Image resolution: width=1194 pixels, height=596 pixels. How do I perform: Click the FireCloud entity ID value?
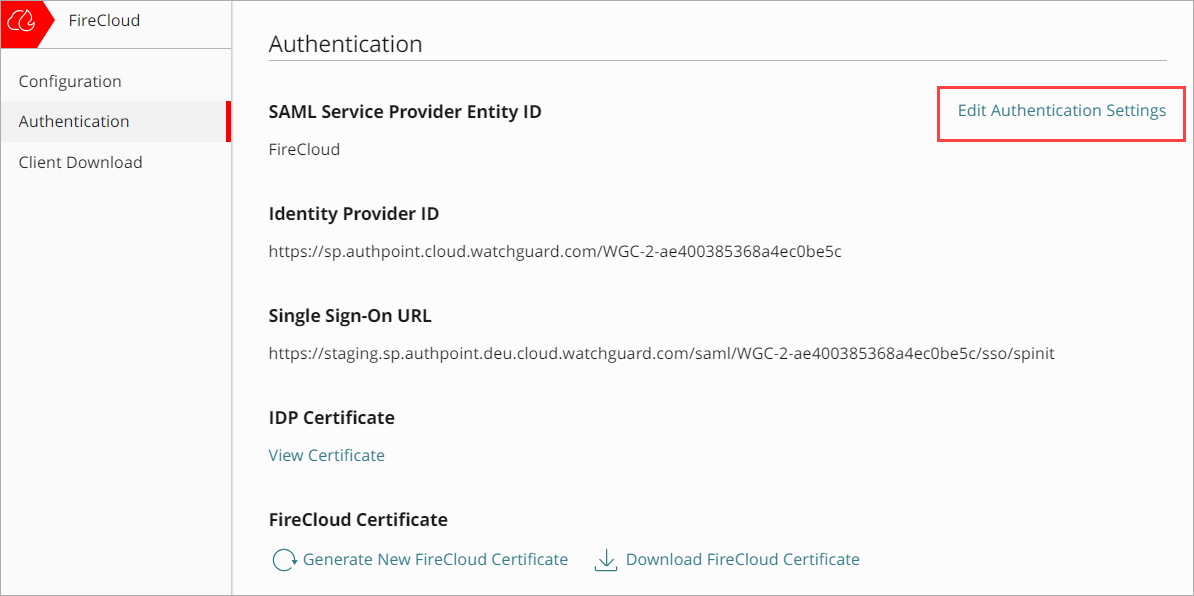pos(304,148)
